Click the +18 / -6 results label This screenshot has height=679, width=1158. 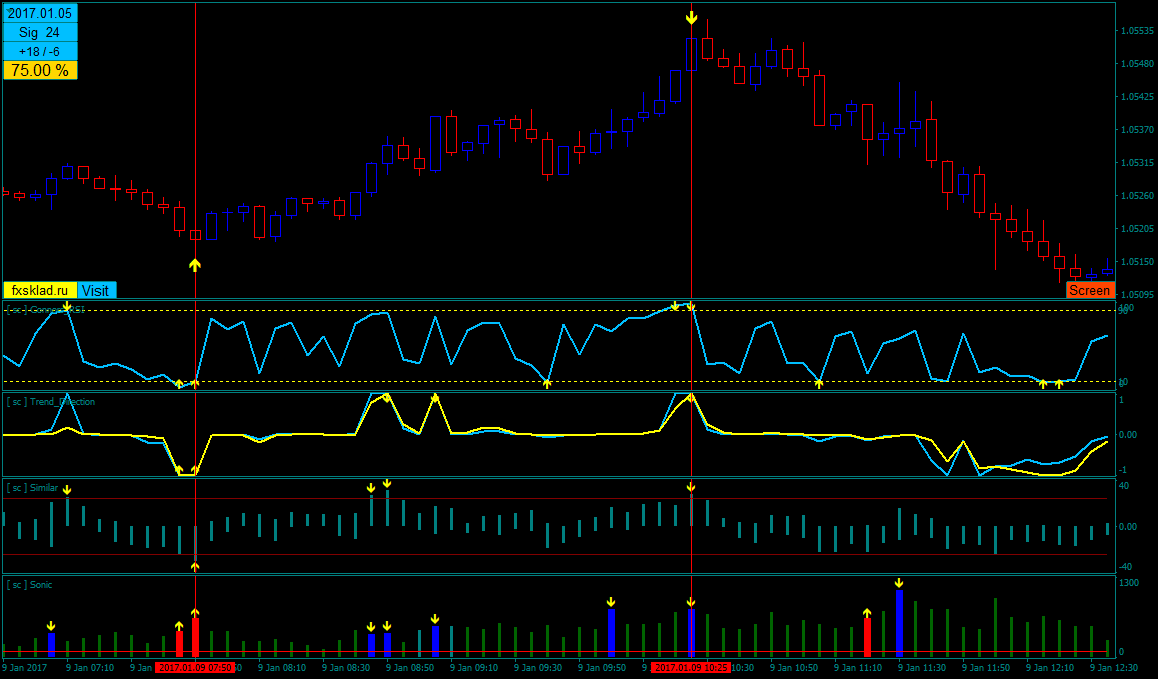40,52
